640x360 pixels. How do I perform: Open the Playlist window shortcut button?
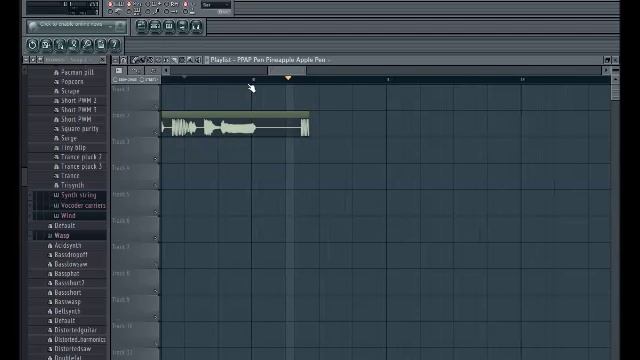141,27
